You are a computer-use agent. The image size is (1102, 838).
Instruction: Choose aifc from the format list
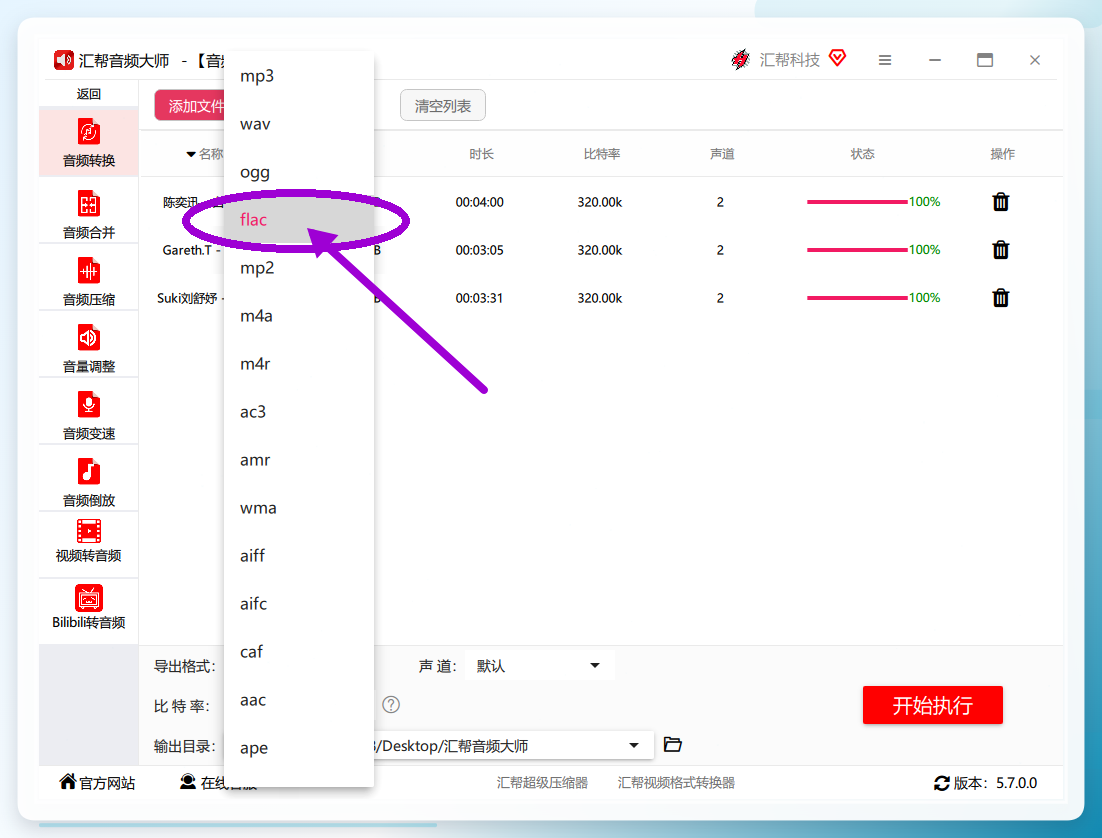pyautogui.click(x=299, y=604)
